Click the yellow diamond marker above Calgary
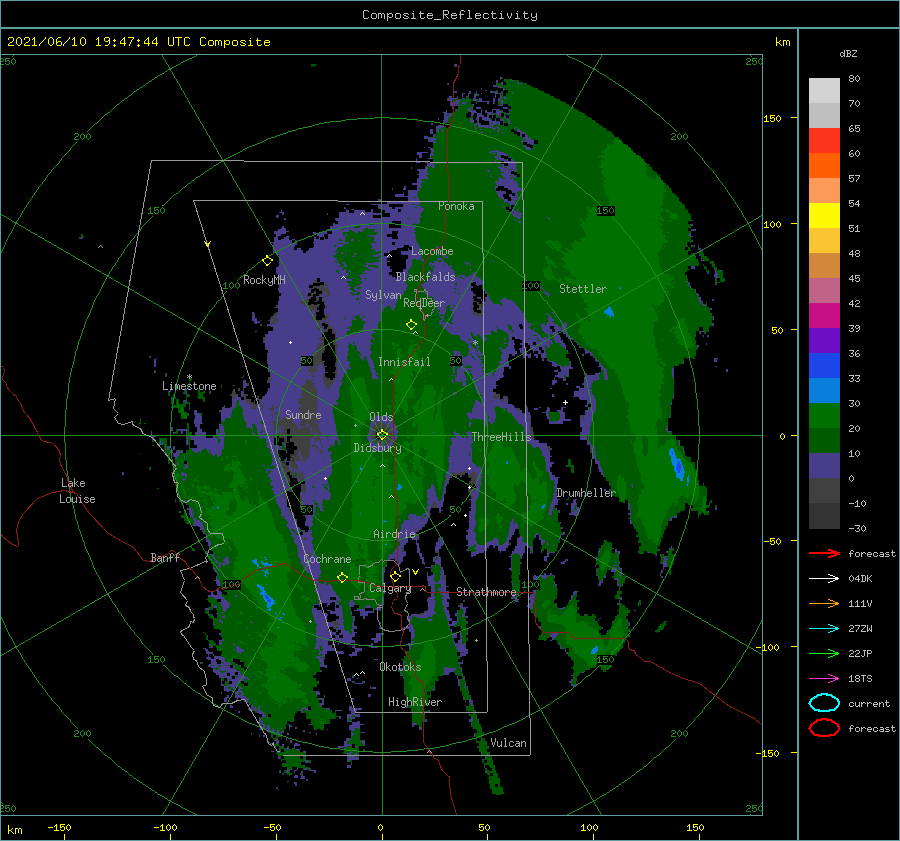The image size is (900, 841). 395,576
